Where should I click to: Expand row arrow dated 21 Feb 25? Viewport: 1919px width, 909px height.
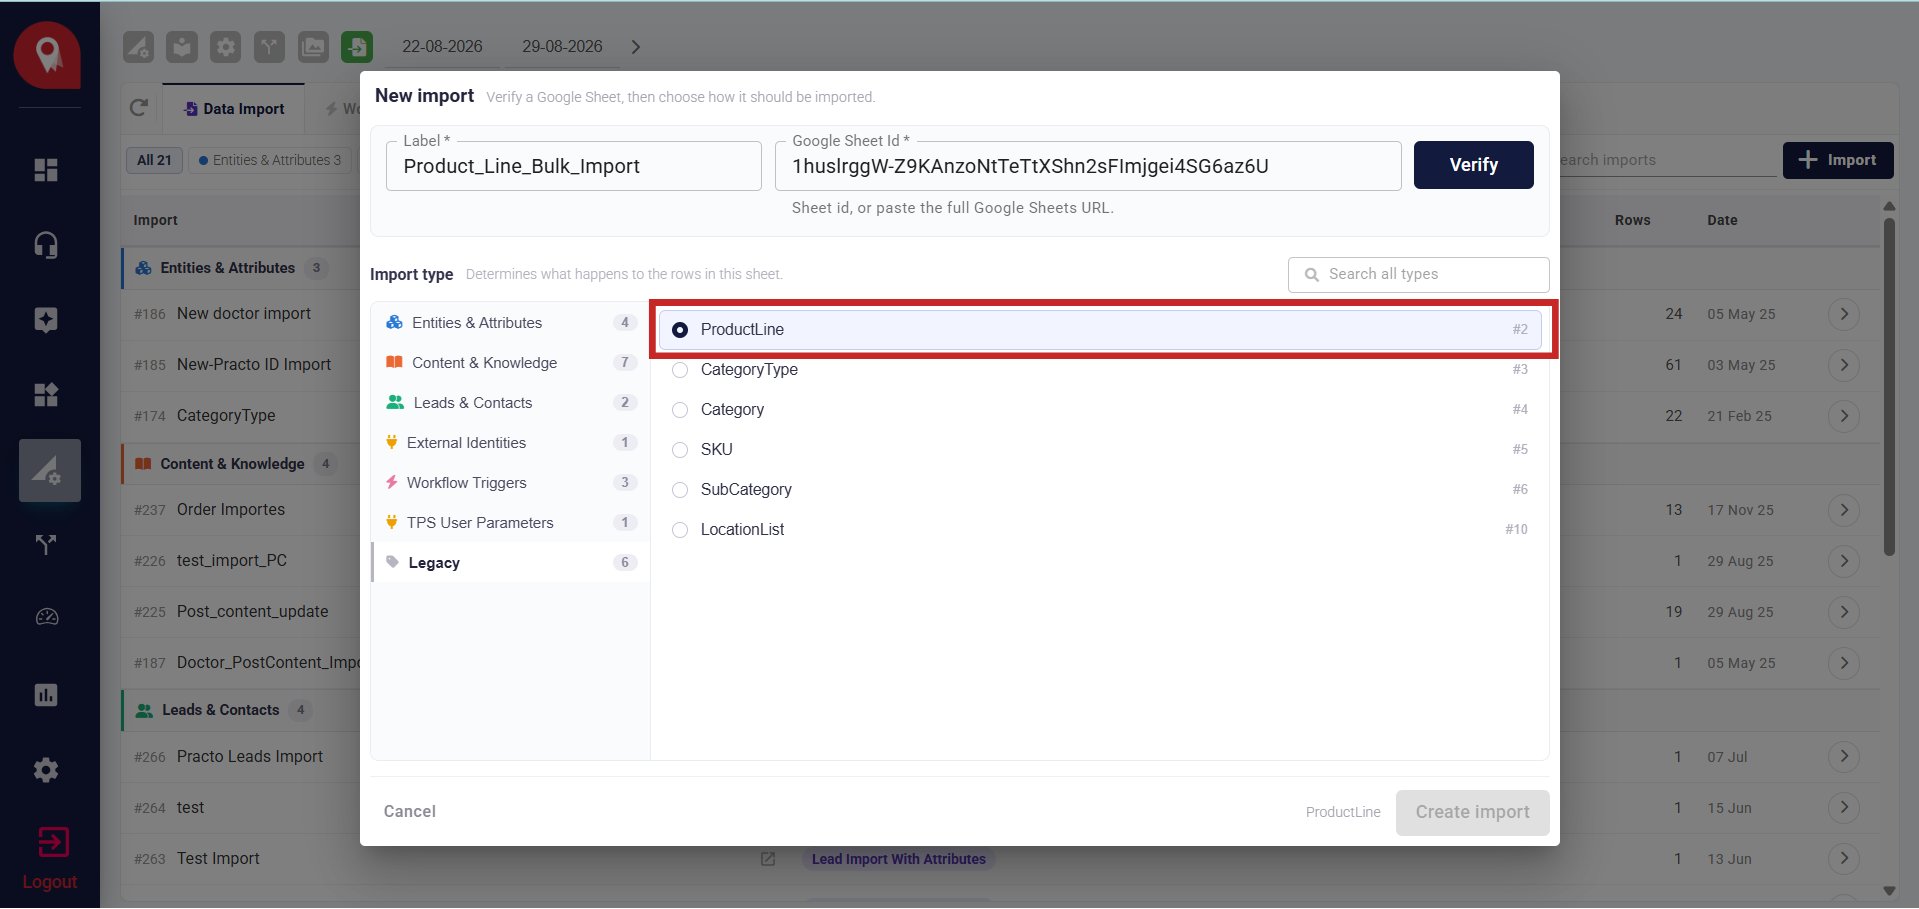[x=1844, y=416]
